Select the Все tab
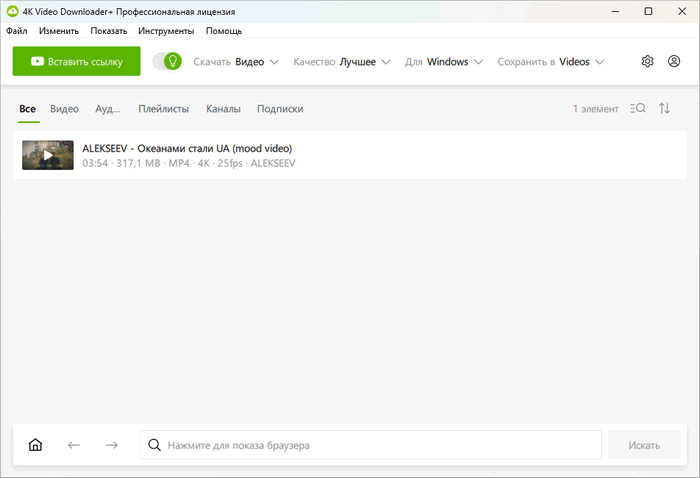This screenshot has width=700, height=478. click(x=27, y=109)
